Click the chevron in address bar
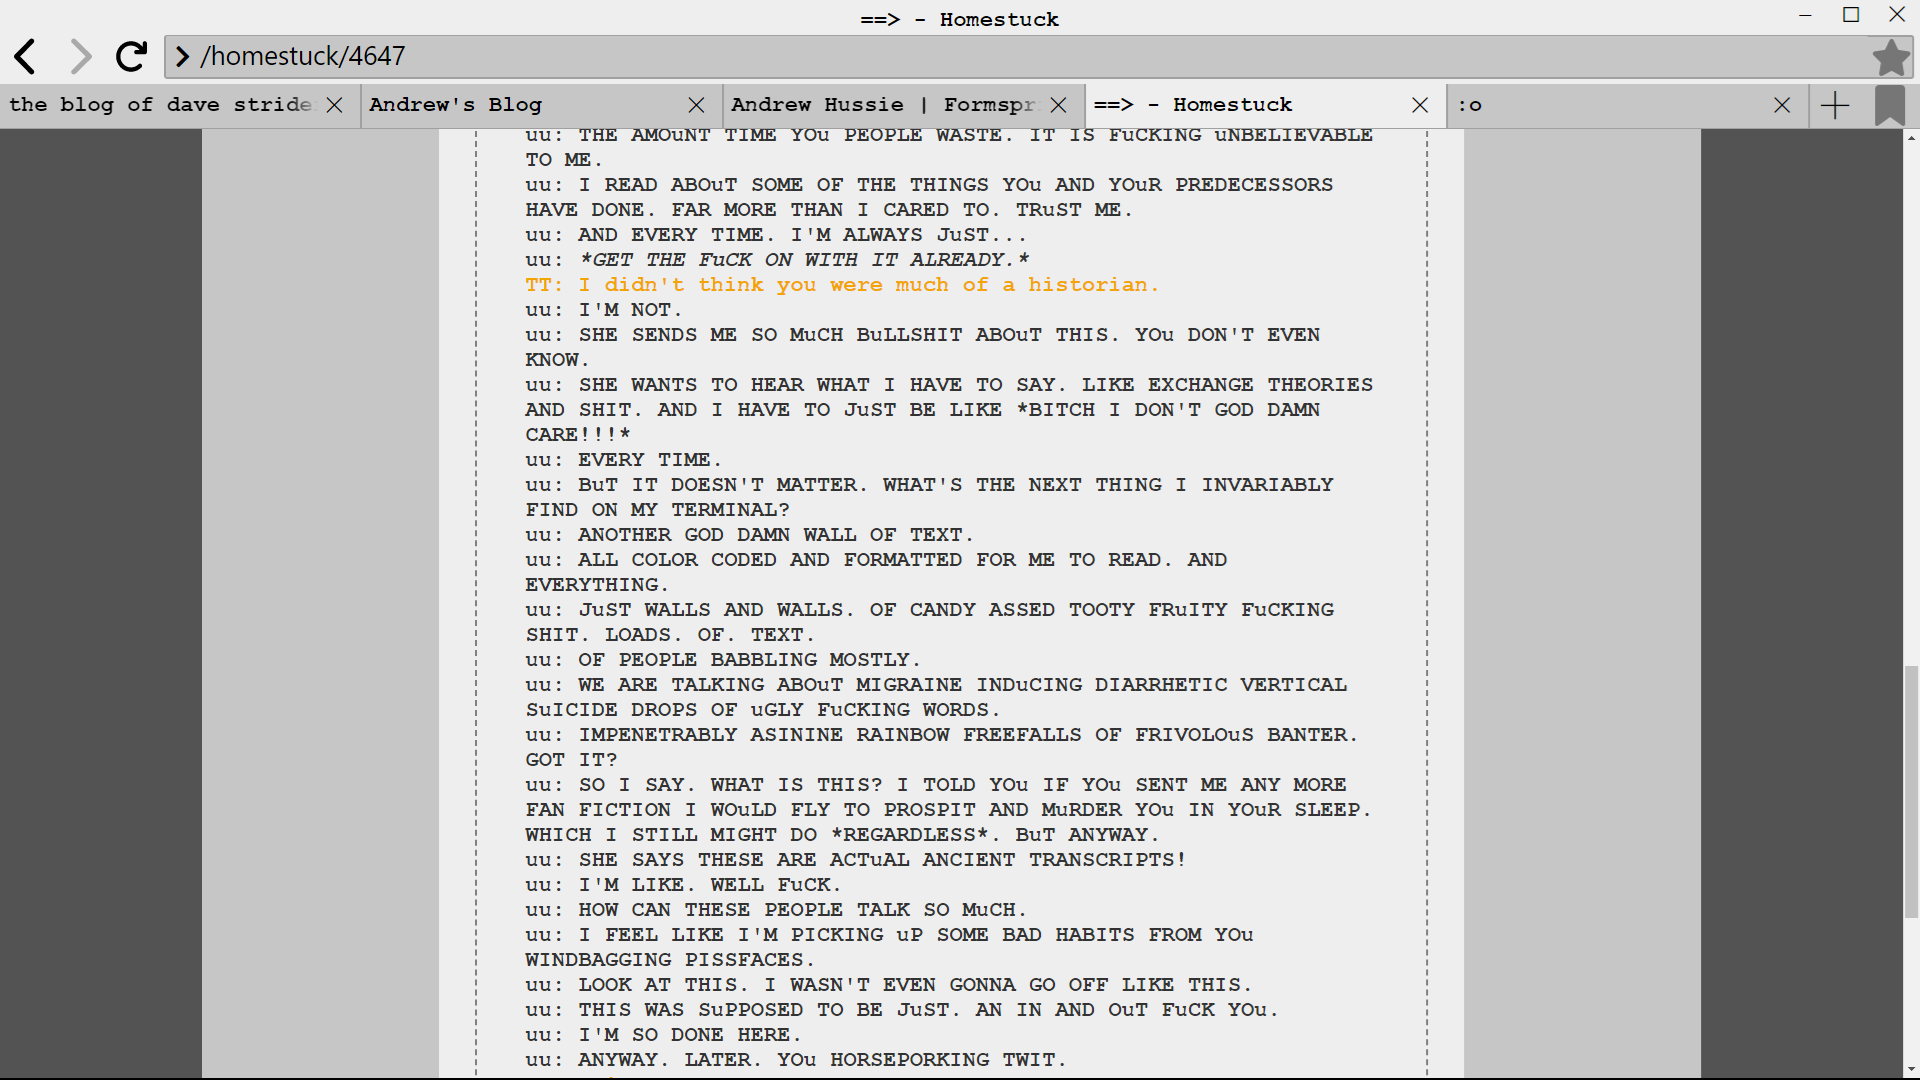The image size is (1920, 1080). tap(182, 57)
